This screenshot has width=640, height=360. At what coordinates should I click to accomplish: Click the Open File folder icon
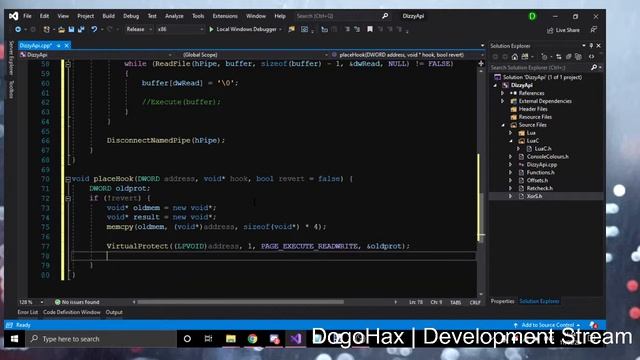coord(61,29)
